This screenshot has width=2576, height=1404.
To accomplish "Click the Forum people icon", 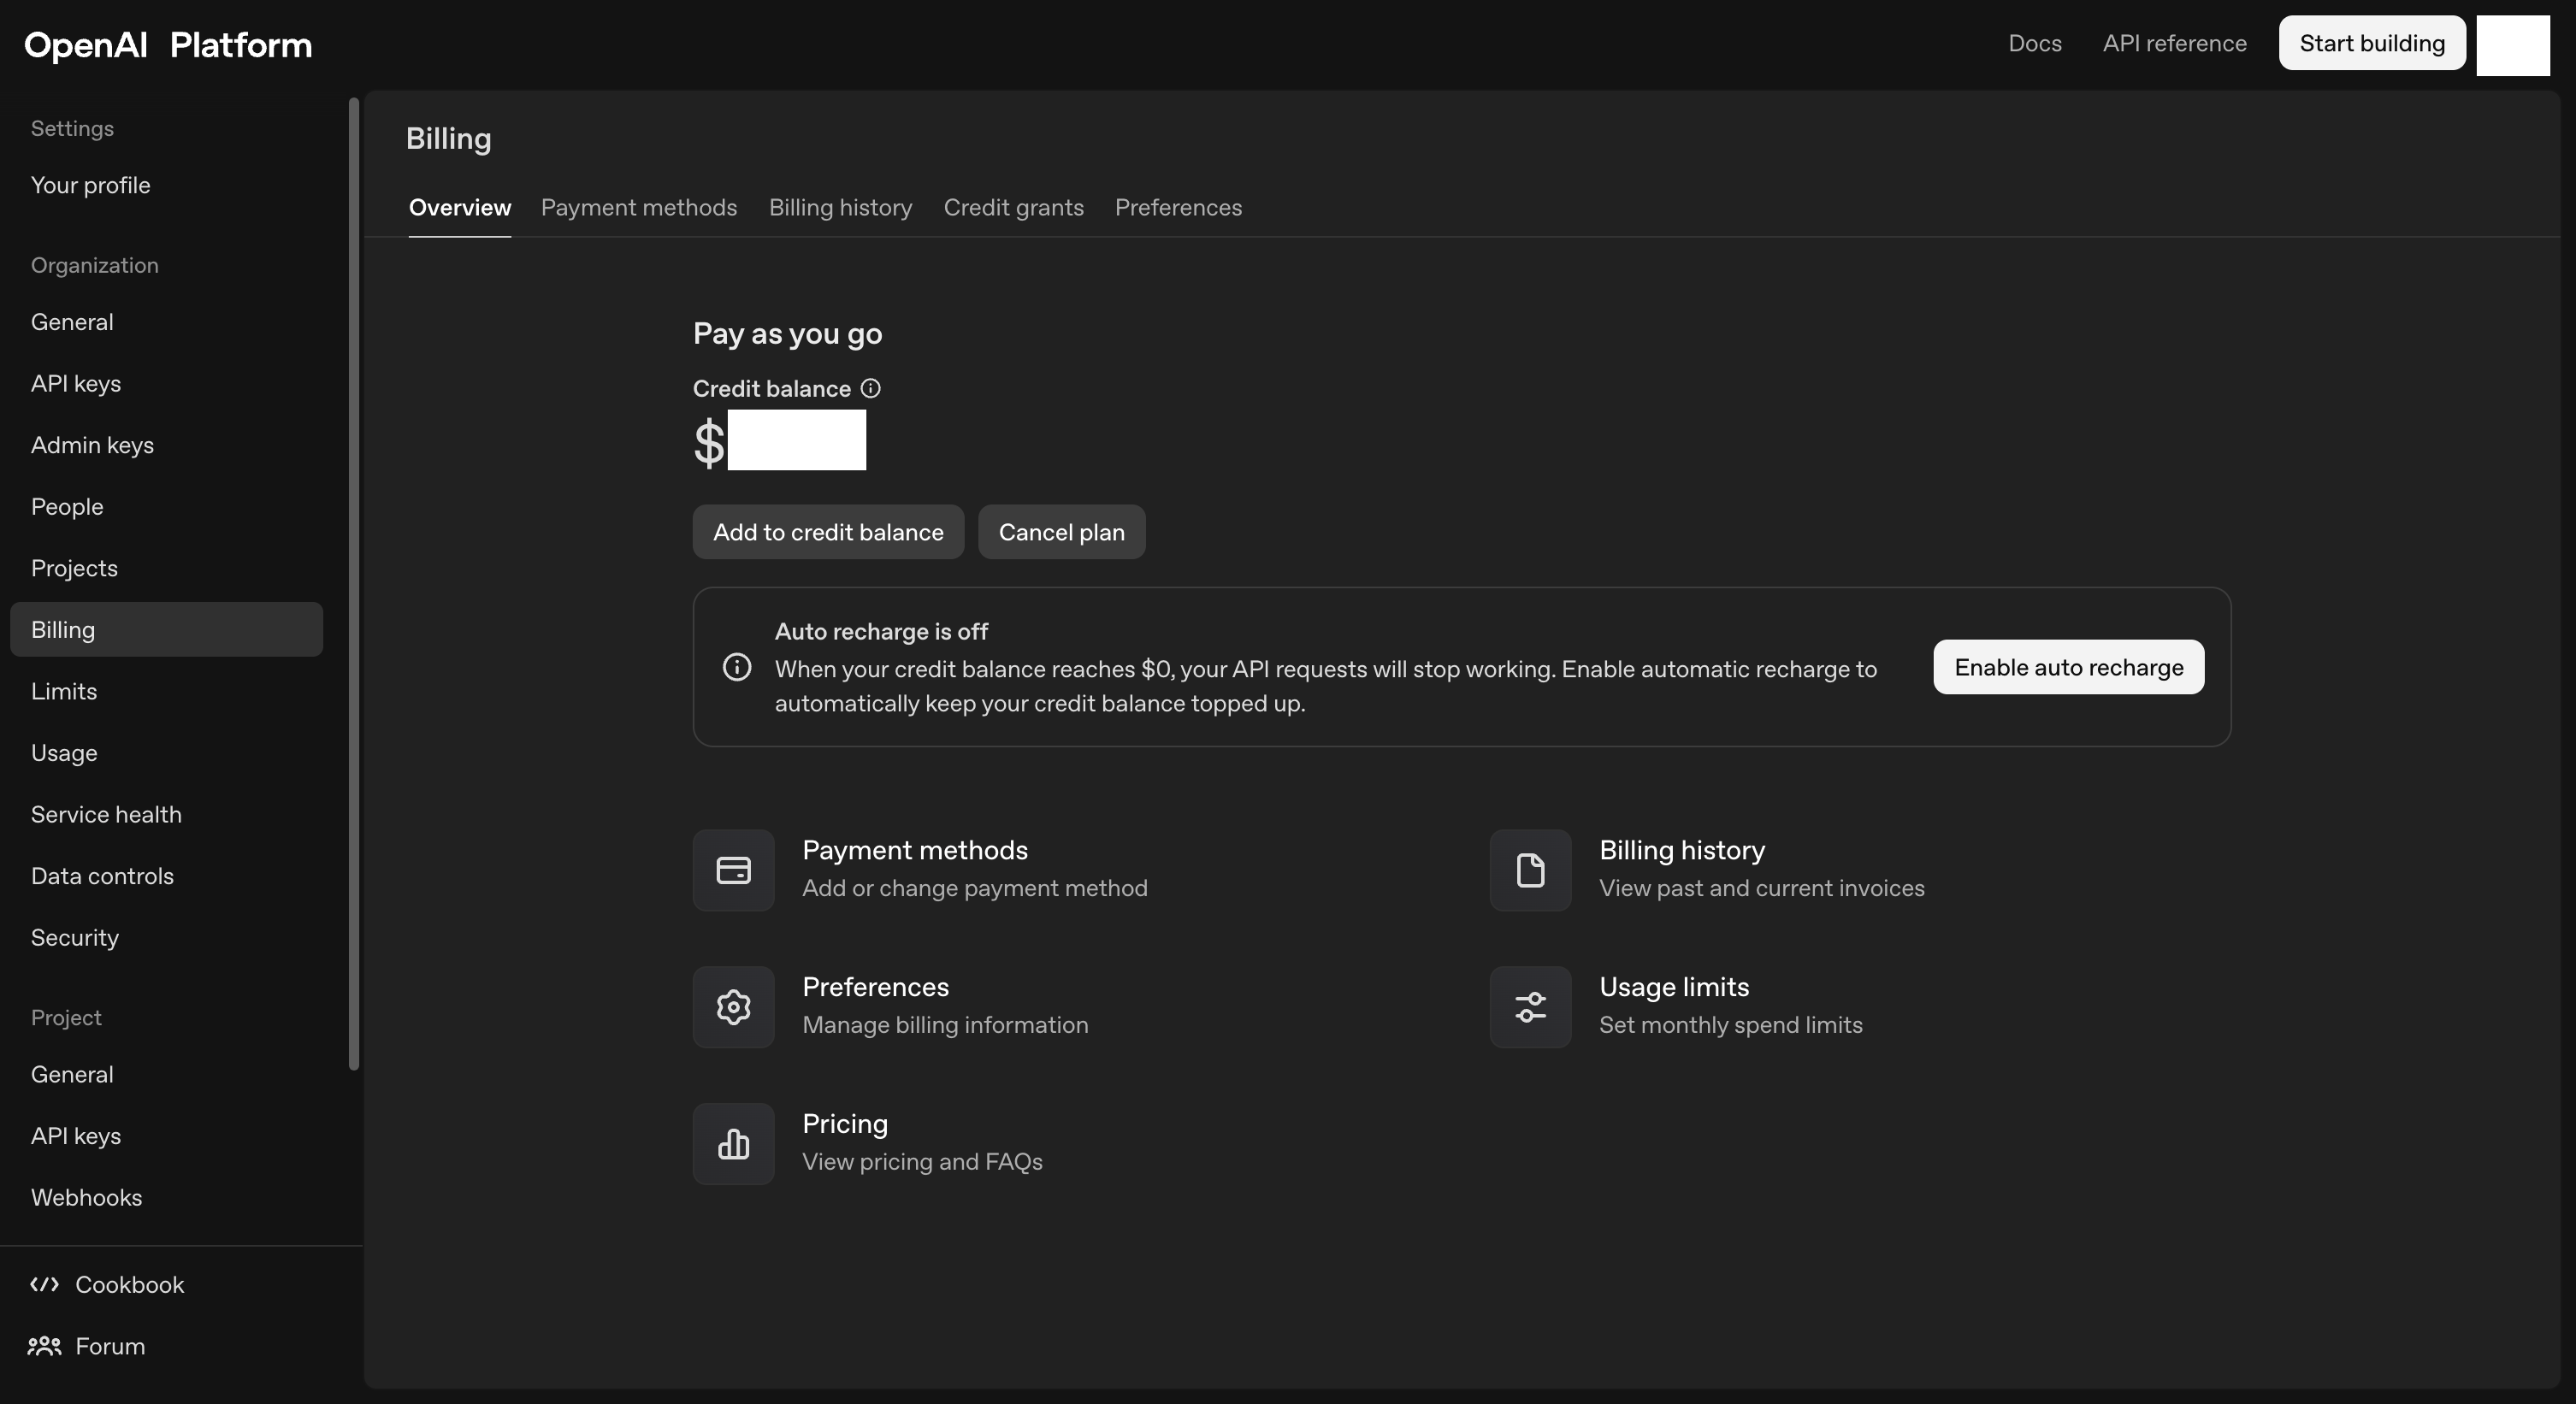I will (44, 1346).
